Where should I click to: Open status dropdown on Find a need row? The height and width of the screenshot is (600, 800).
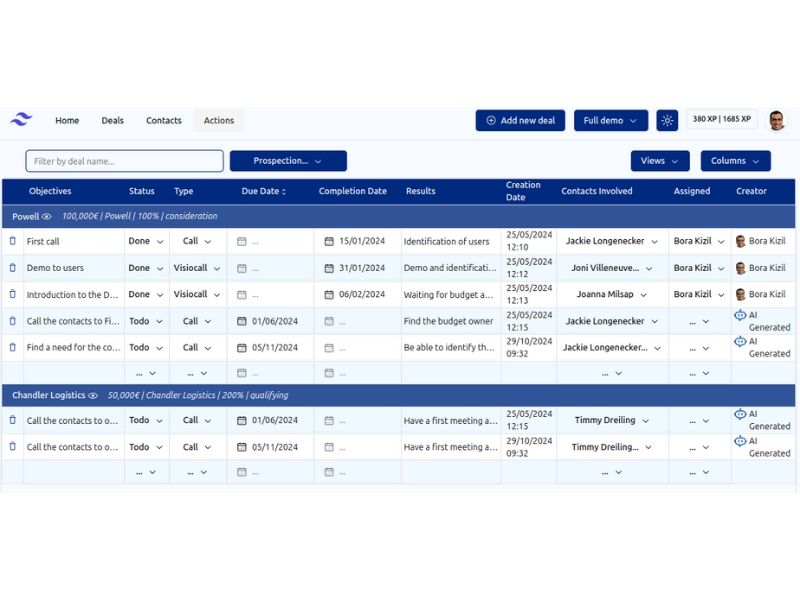point(146,347)
